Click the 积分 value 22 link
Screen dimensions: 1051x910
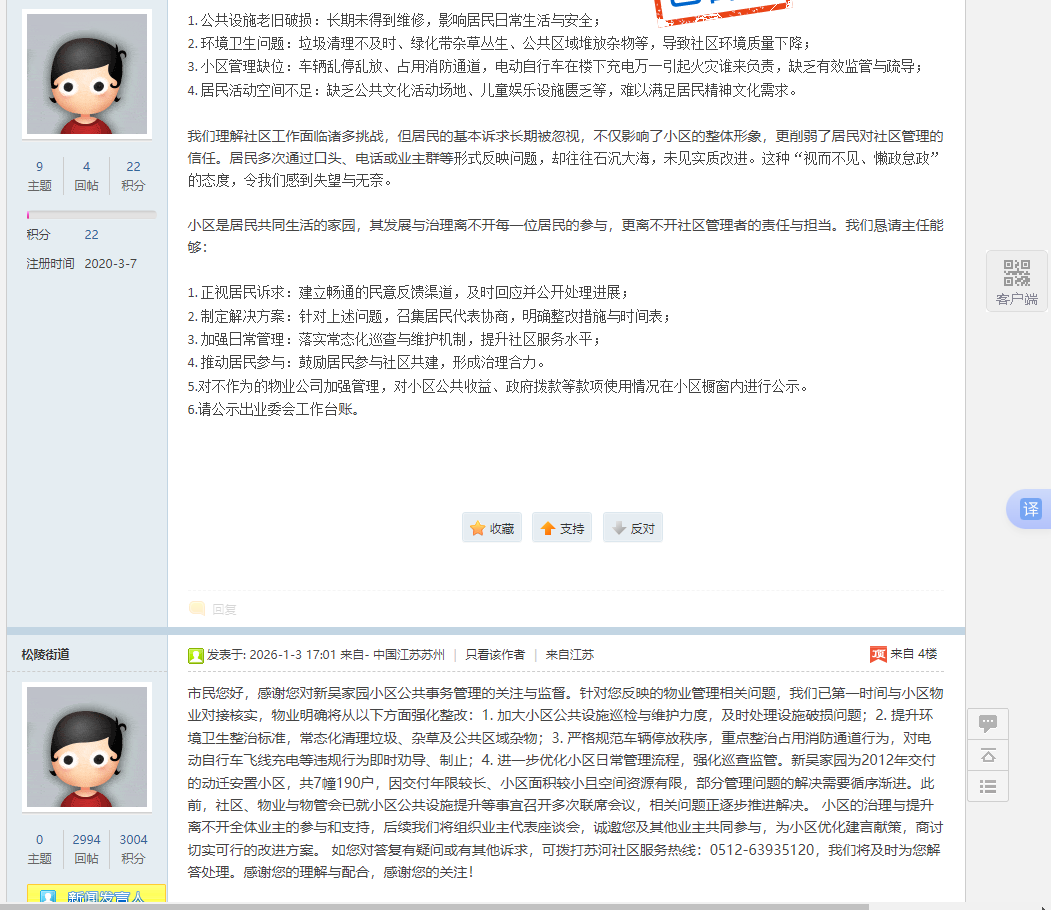133,165
